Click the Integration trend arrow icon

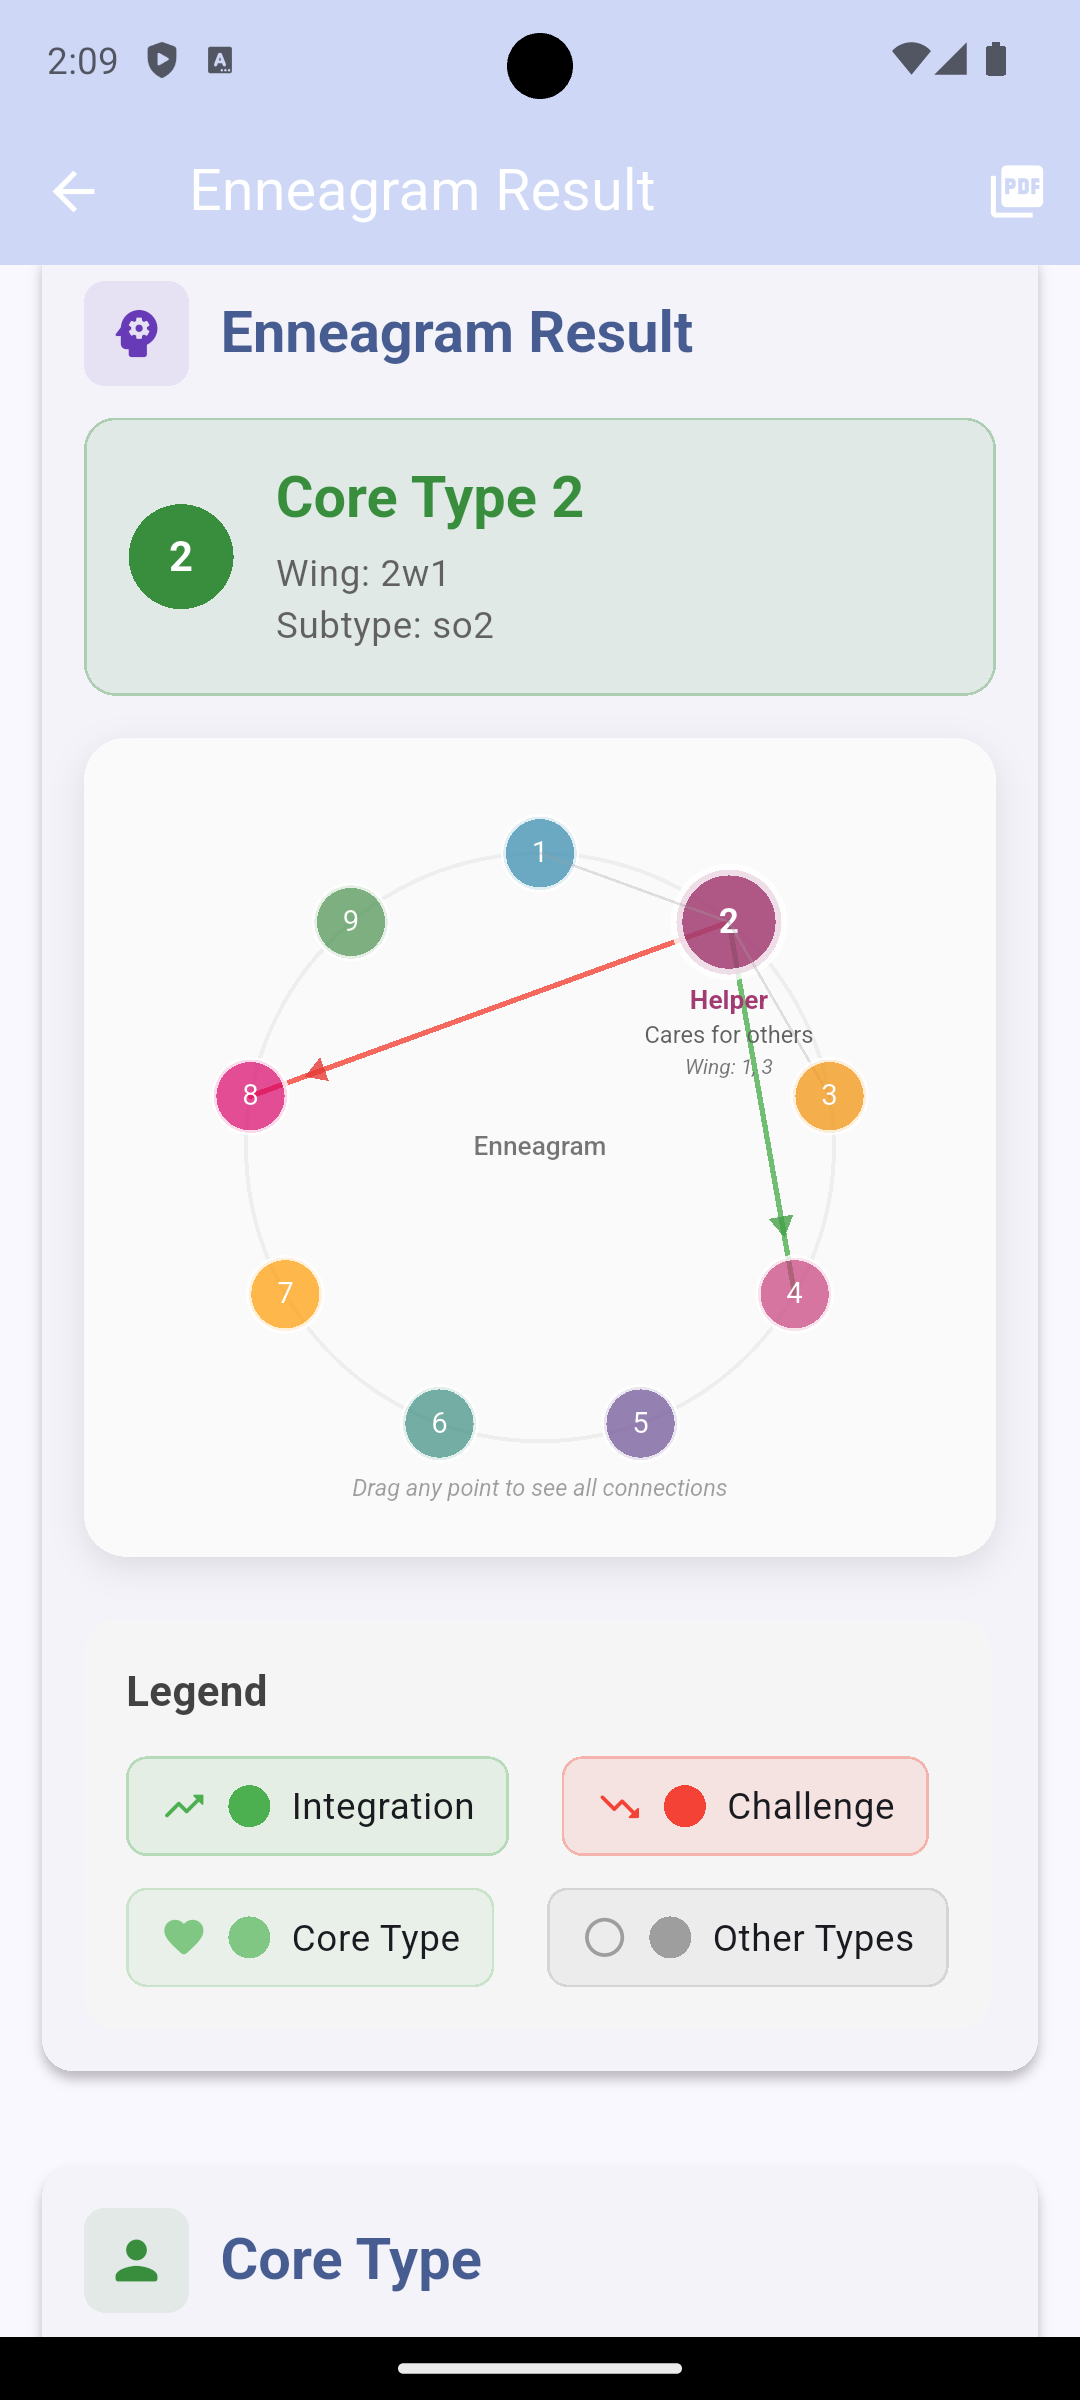coord(184,1805)
